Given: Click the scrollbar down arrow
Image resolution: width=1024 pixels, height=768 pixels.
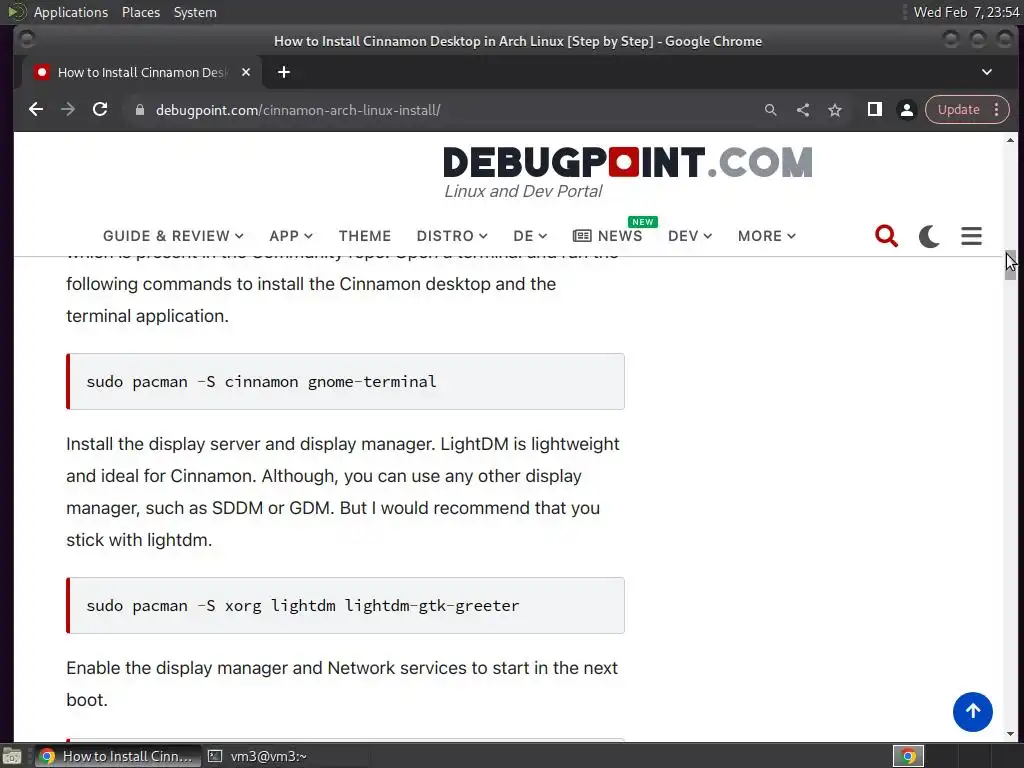Looking at the screenshot, I should (x=1010, y=734).
